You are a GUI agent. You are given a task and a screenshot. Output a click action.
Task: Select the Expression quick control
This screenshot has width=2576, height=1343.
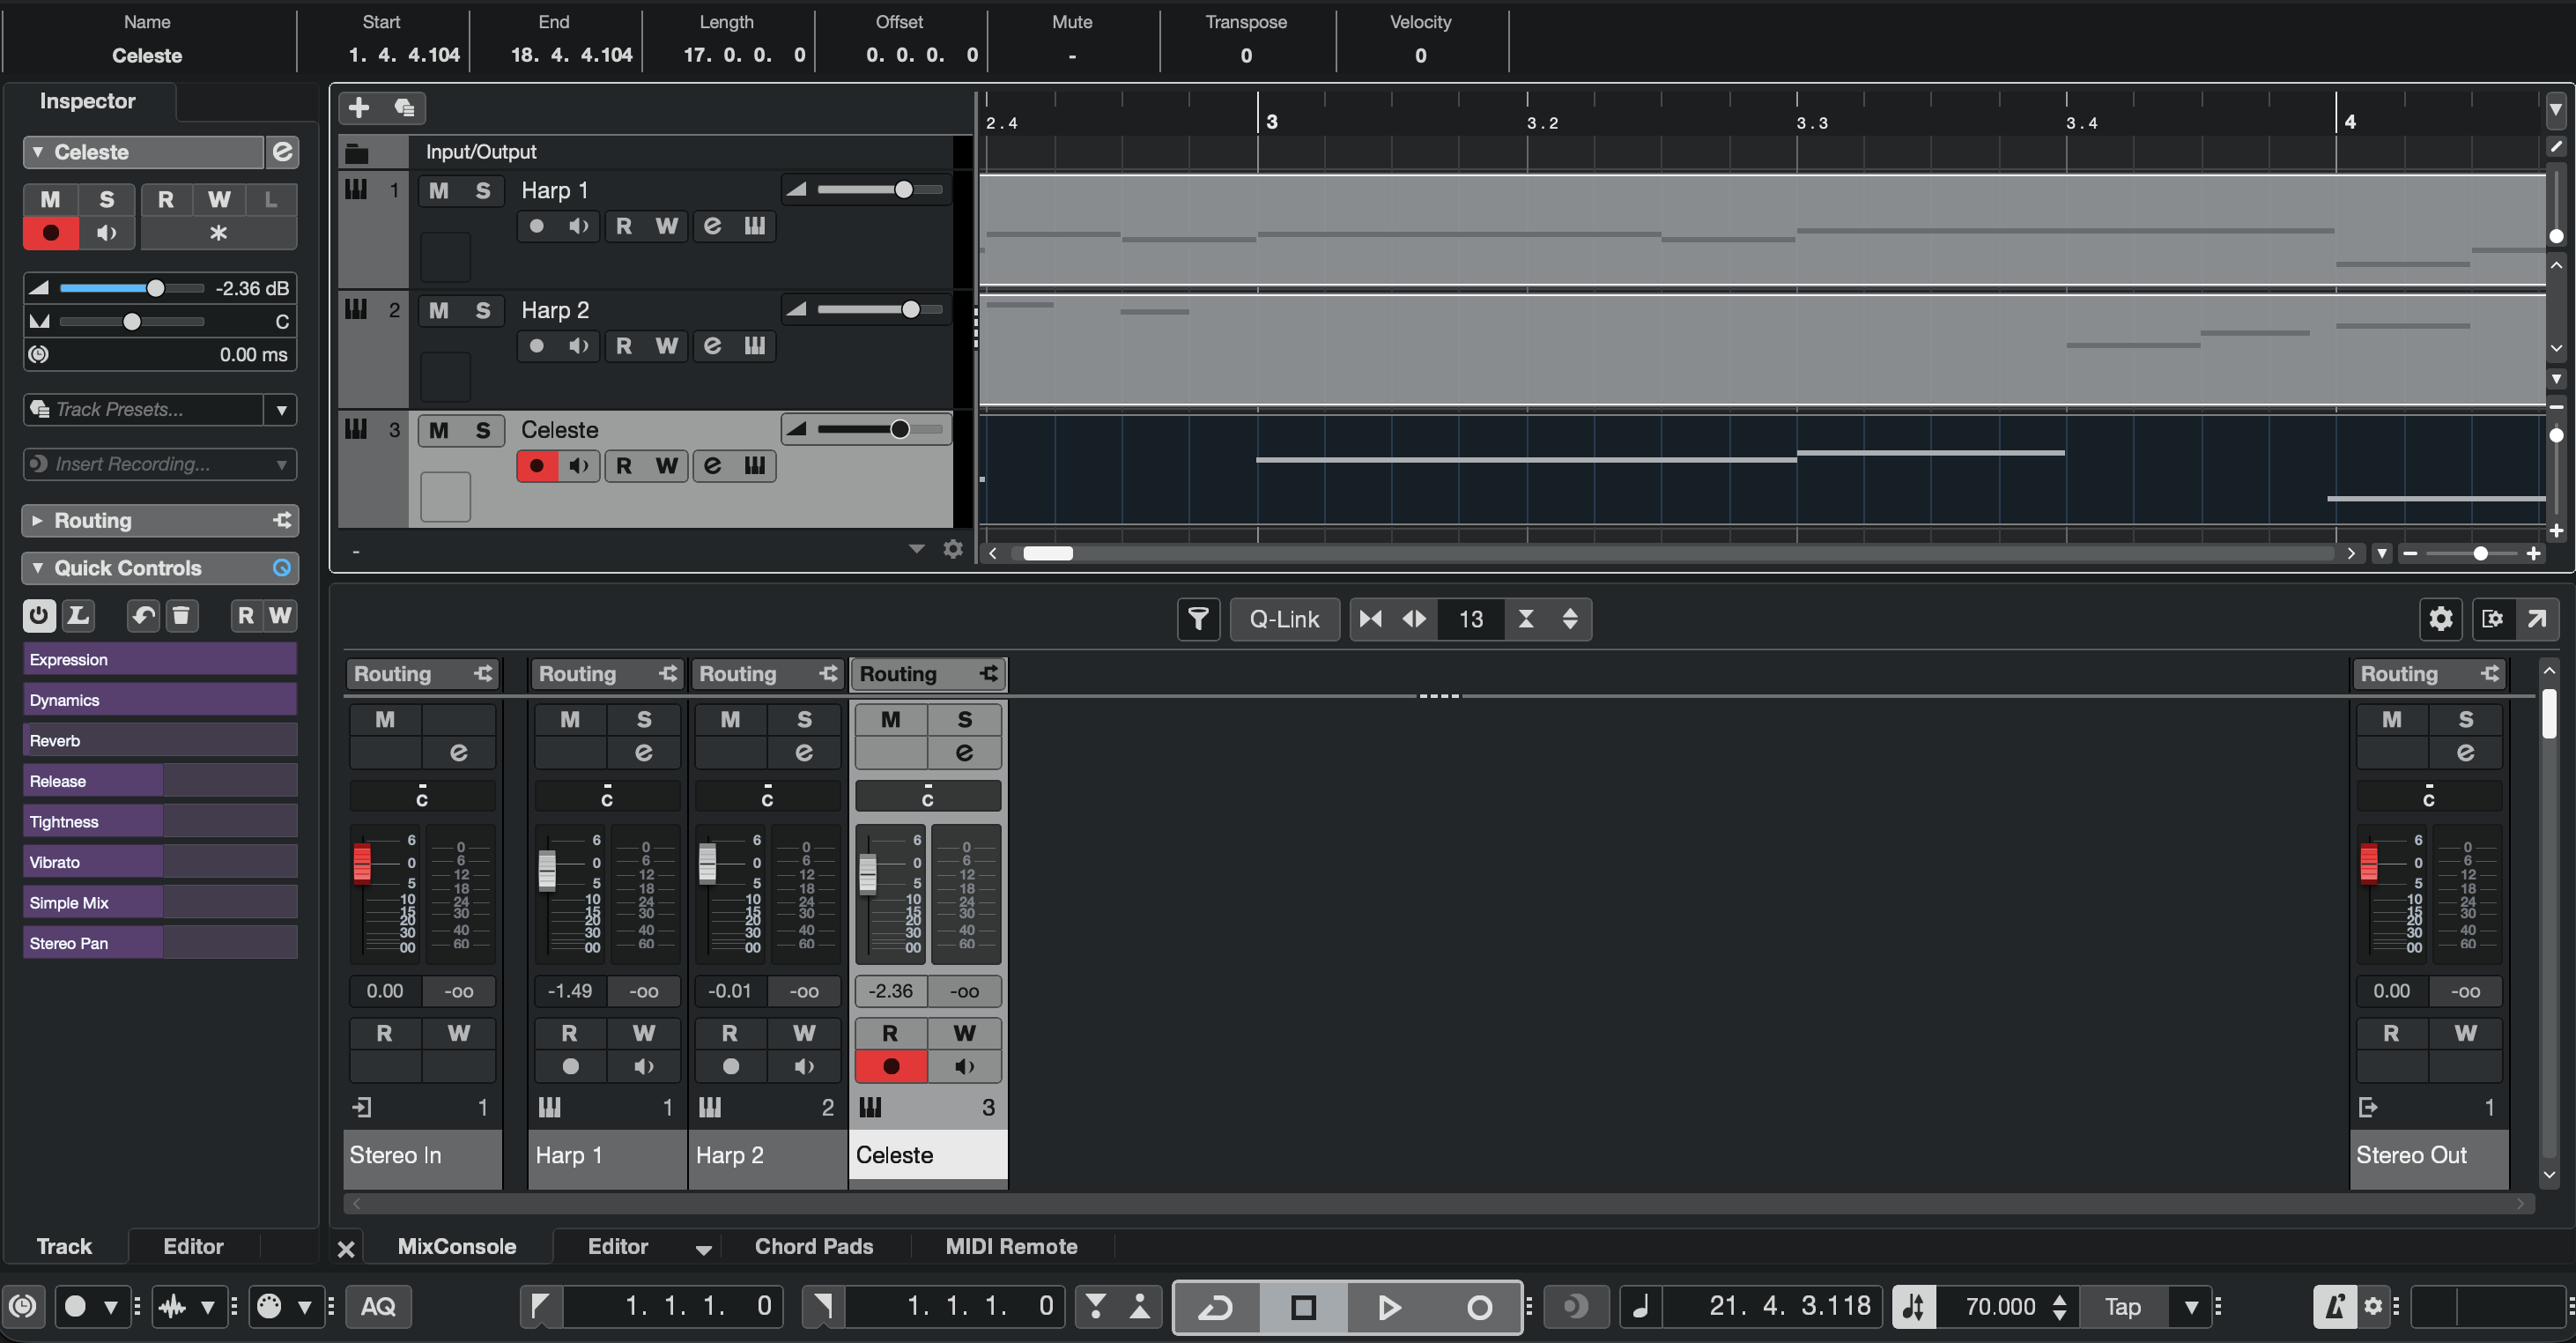click(160, 659)
